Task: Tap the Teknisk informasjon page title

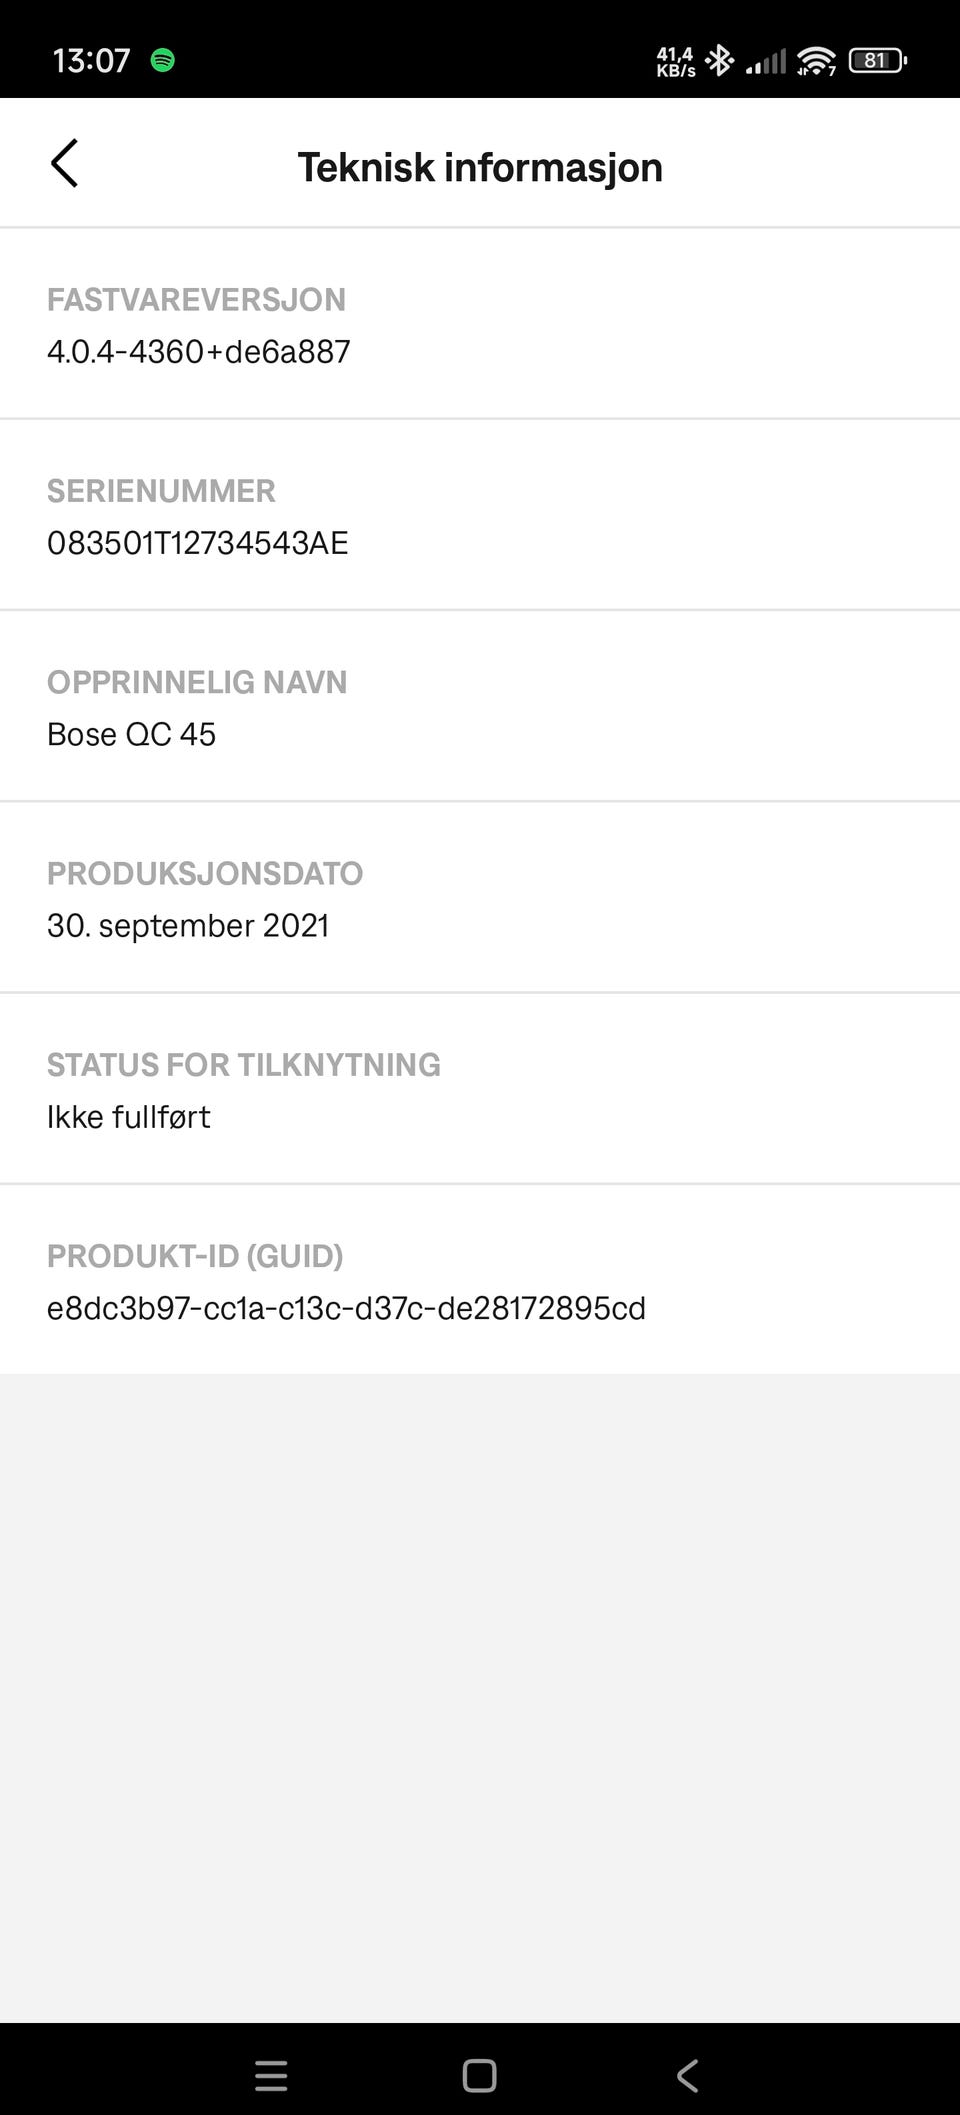Action: coord(480,167)
